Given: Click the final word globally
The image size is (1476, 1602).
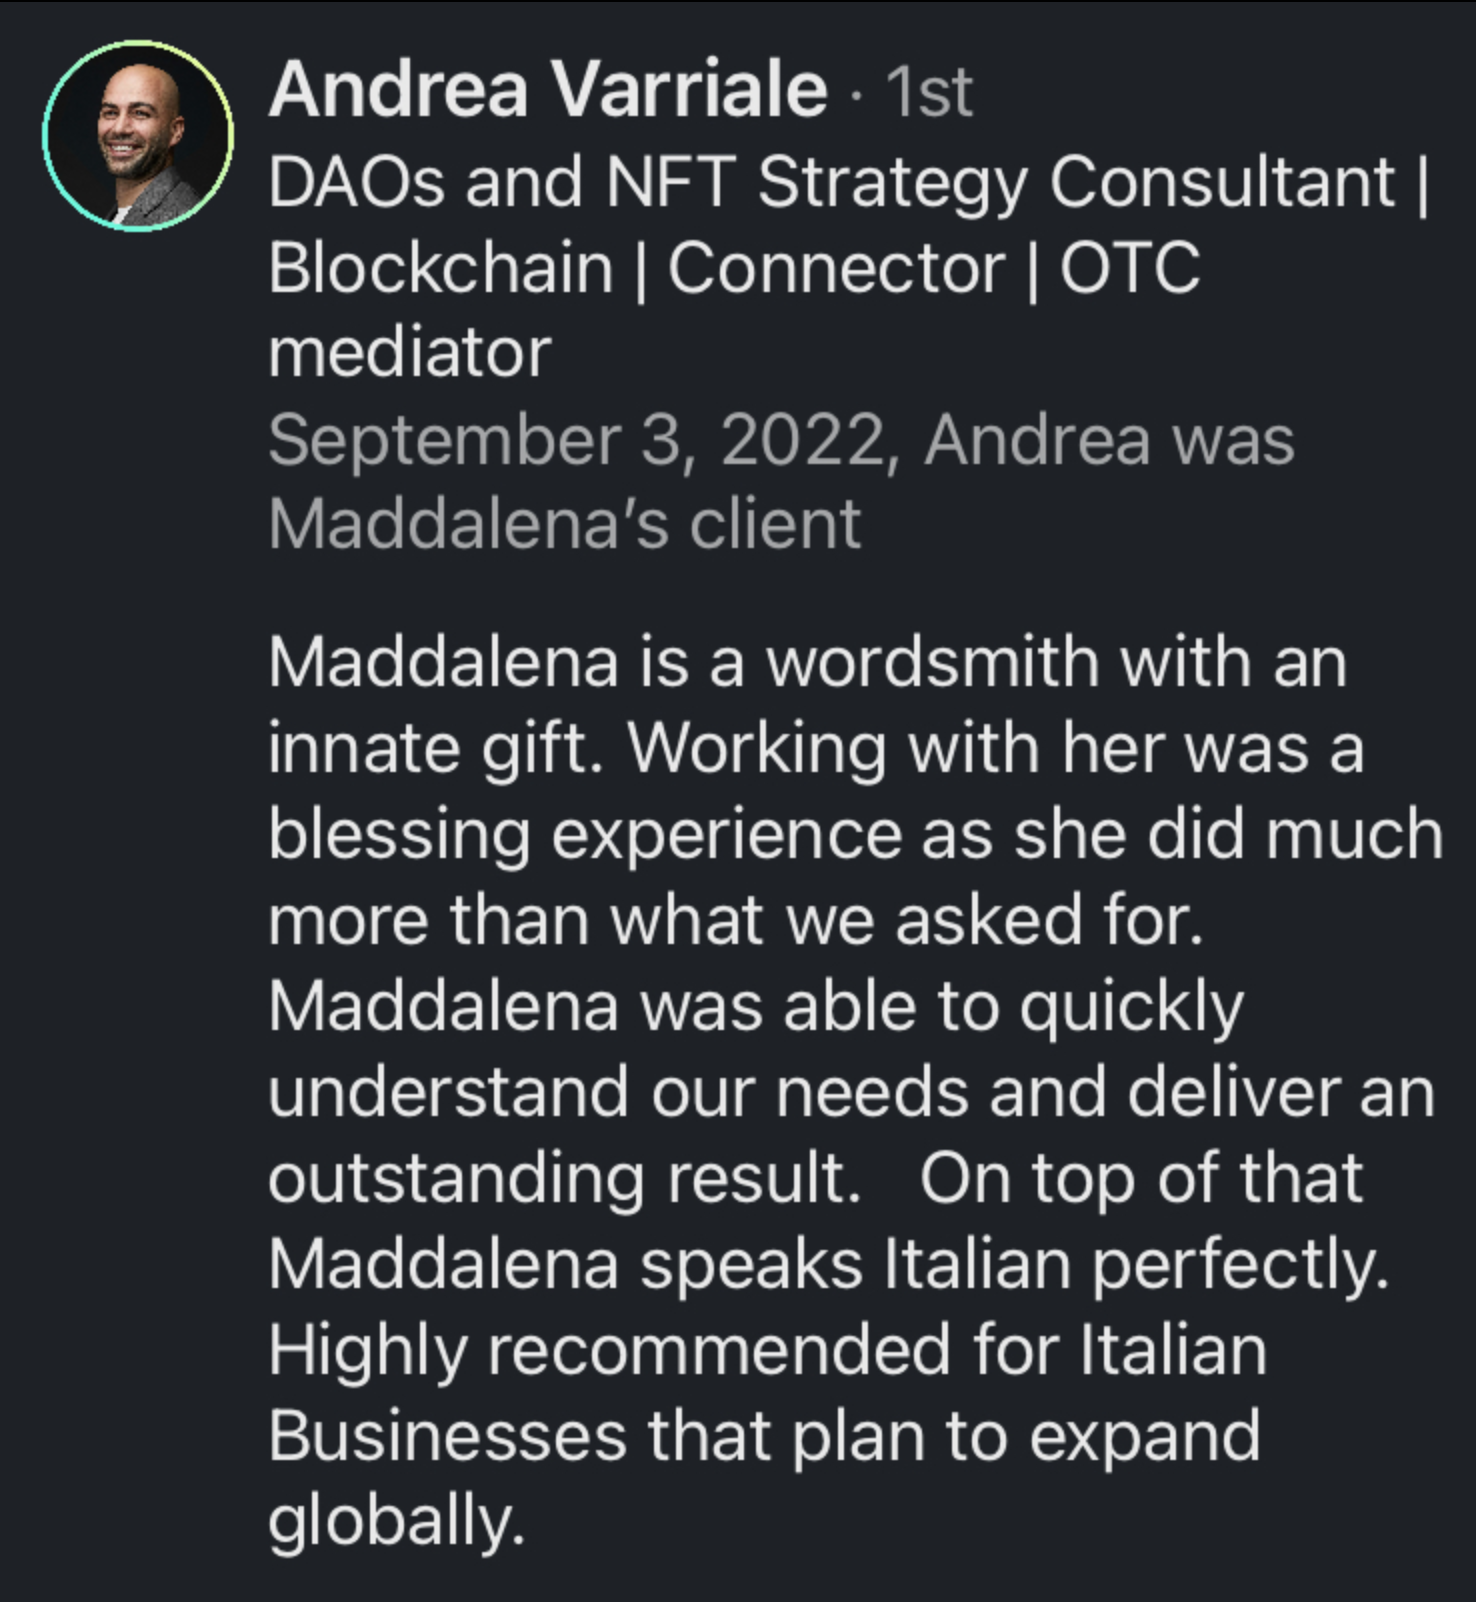Looking at the screenshot, I should 395,1522.
